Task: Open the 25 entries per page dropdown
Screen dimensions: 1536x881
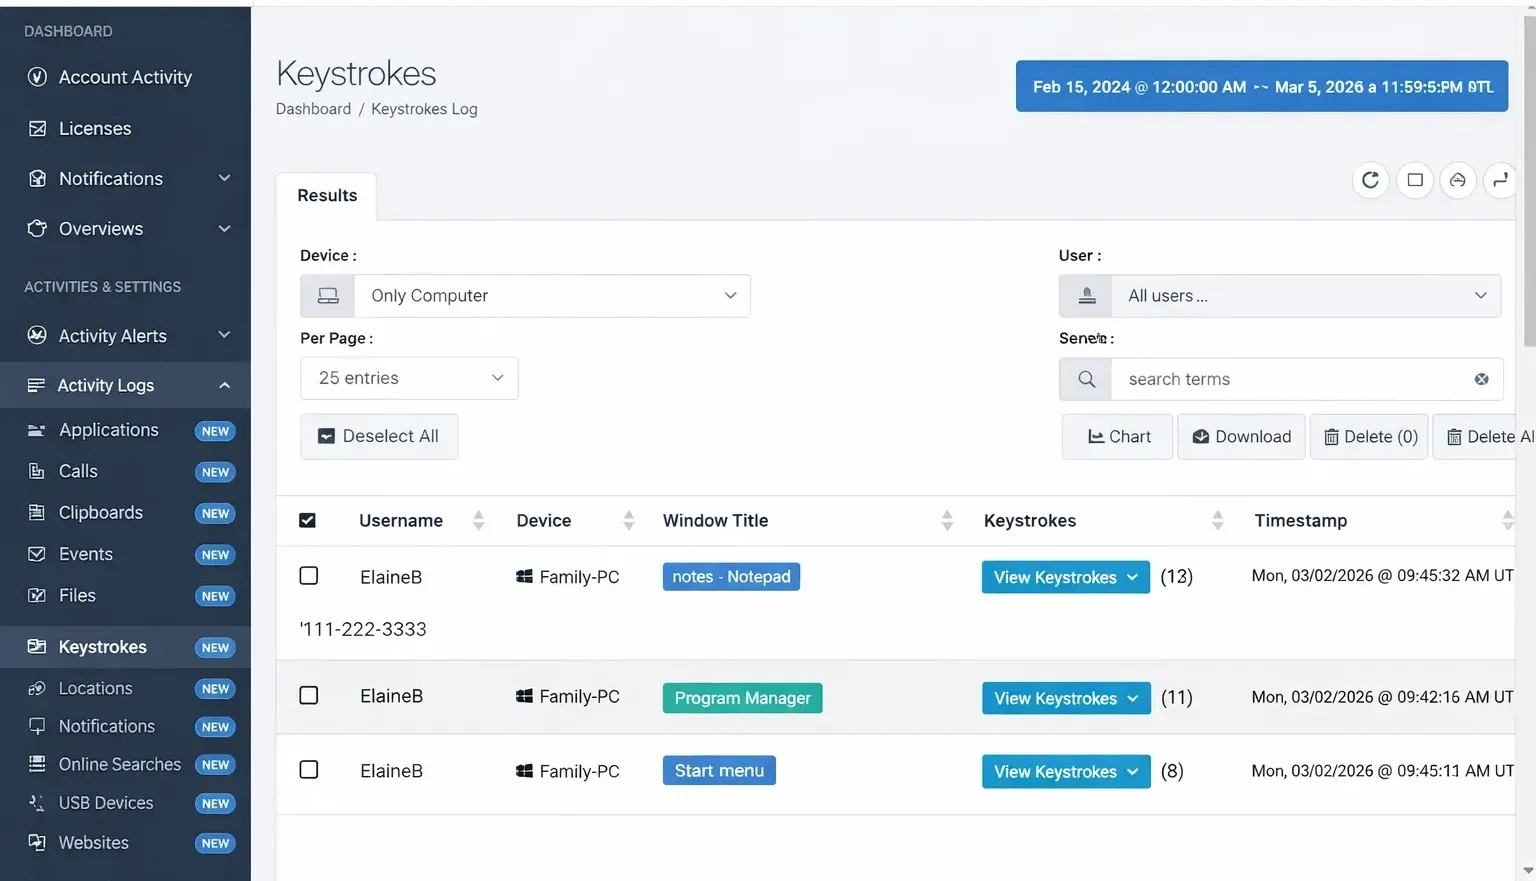Action: pos(409,378)
